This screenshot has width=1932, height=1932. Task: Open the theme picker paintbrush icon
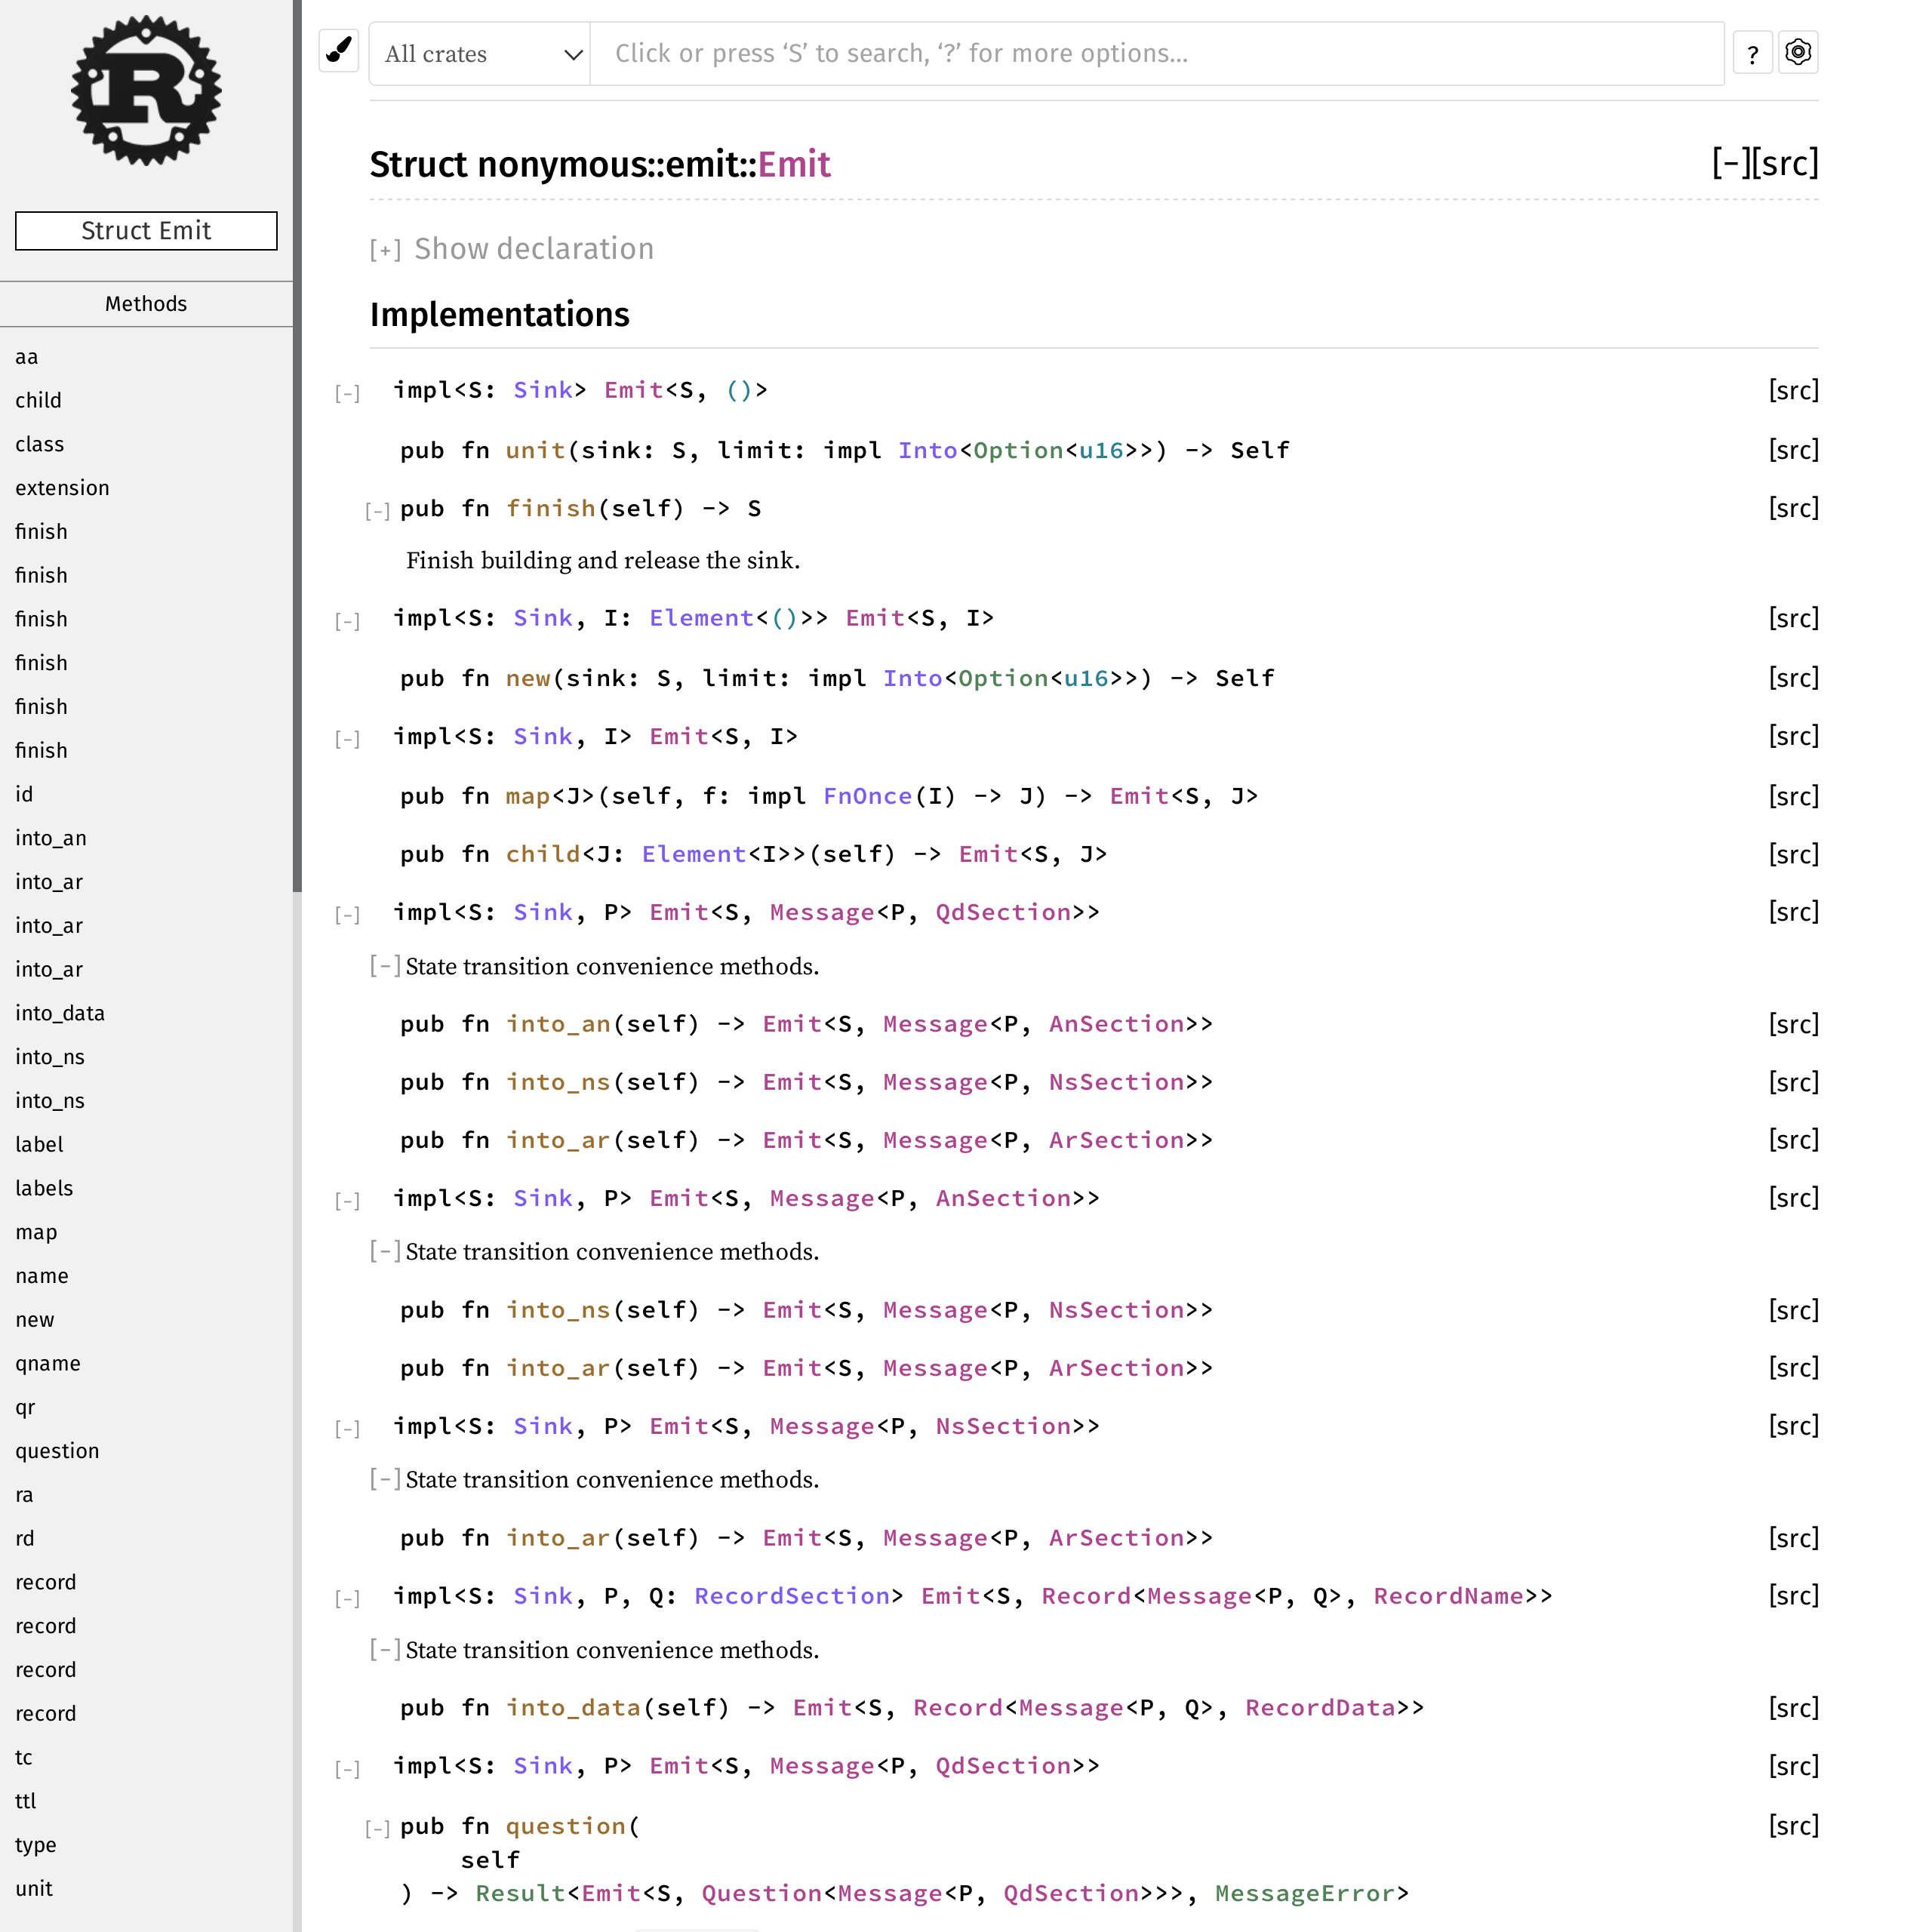(x=339, y=52)
